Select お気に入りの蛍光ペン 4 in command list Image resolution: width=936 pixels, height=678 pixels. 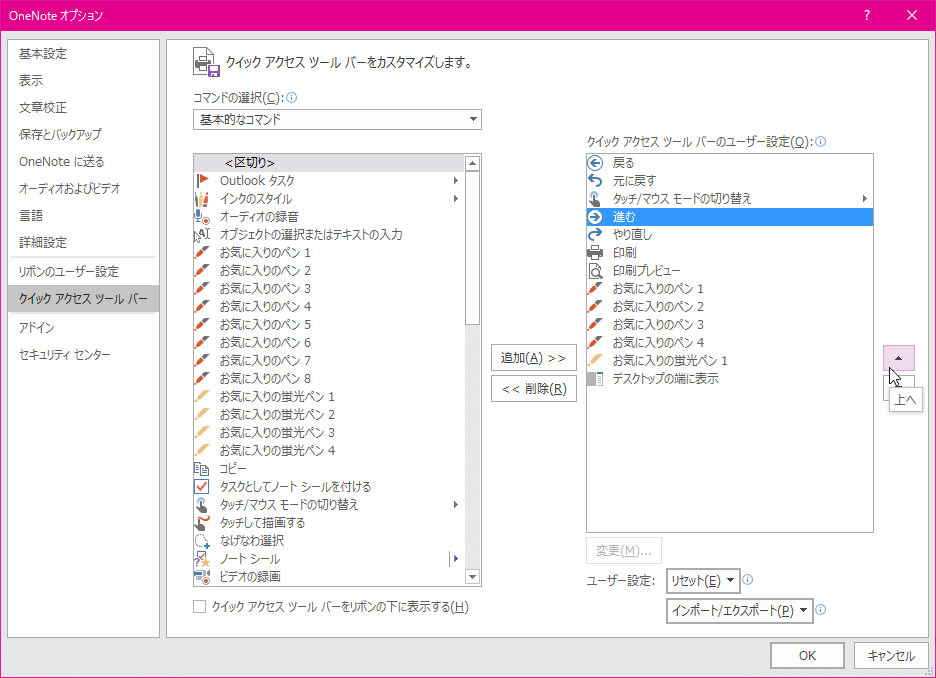coord(329,451)
